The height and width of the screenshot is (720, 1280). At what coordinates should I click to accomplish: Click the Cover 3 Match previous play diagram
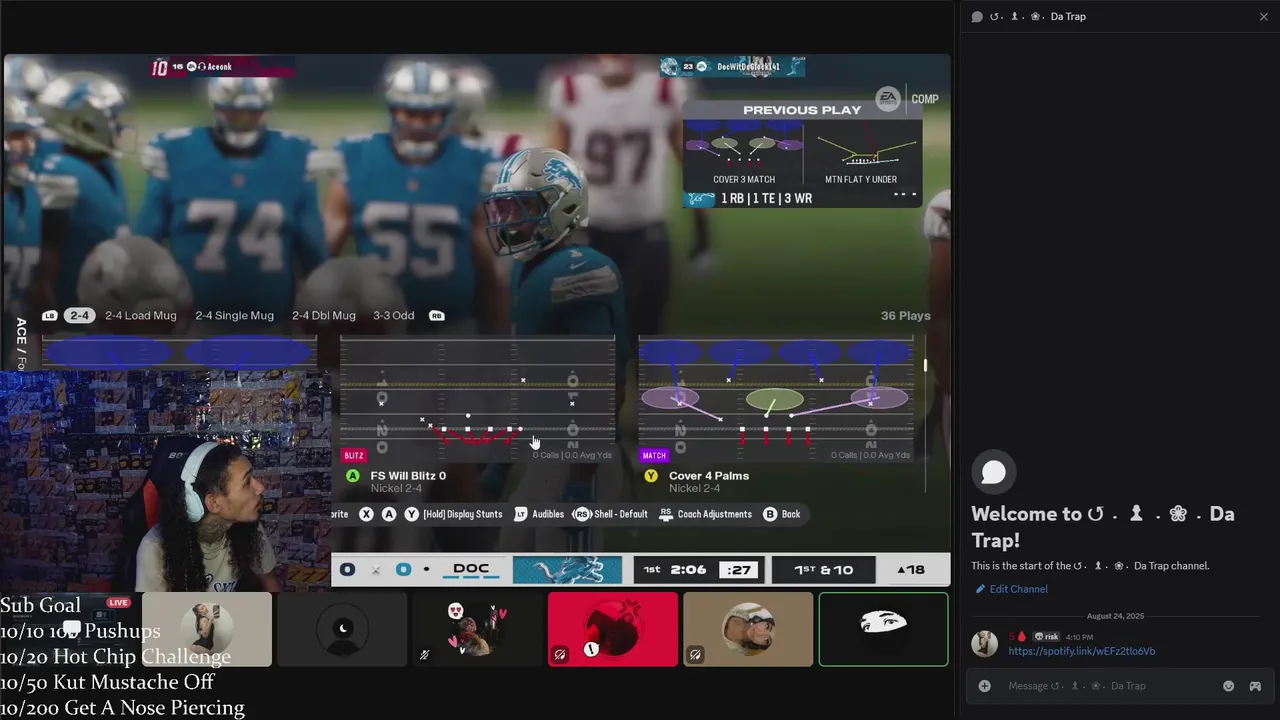coord(743,148)
